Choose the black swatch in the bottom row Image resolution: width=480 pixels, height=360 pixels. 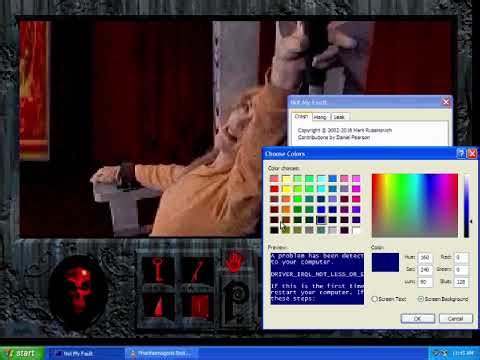point(274,230)
